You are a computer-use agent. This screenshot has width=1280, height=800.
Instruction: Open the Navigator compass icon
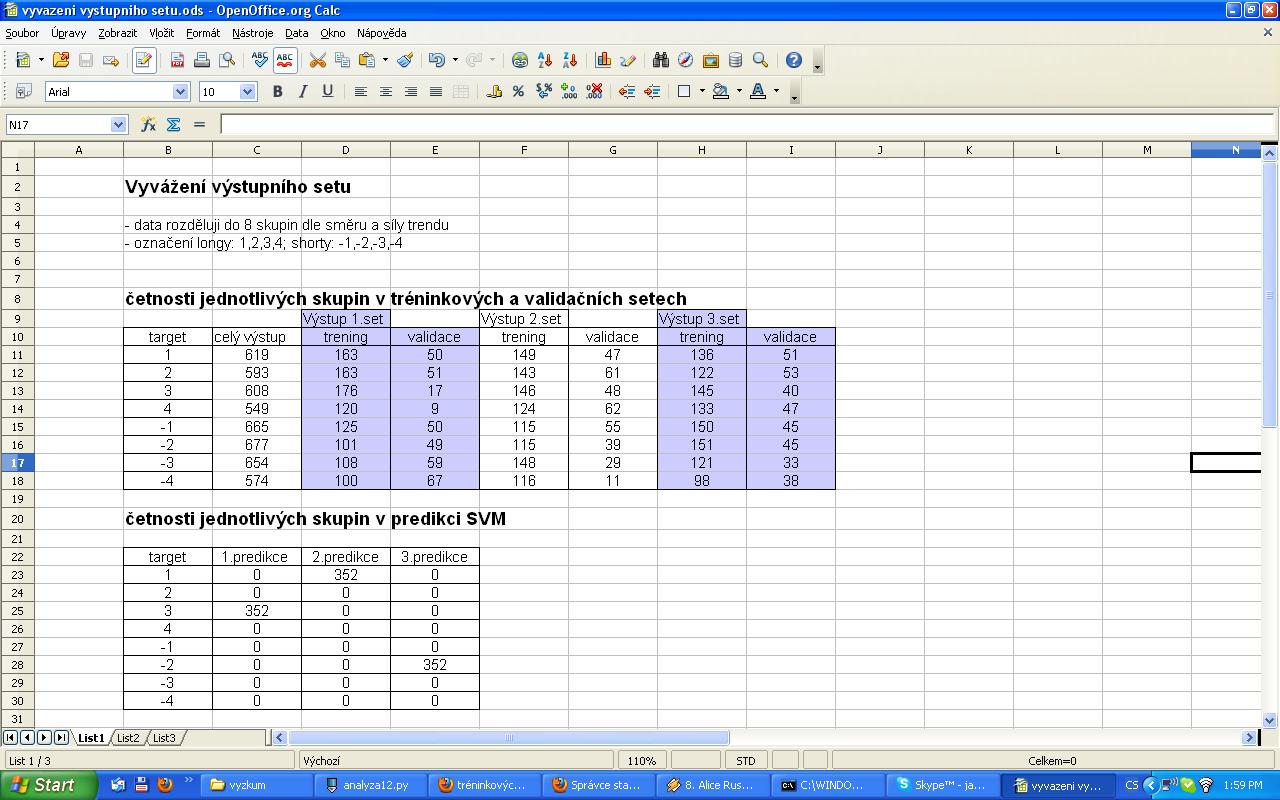[685, 60]
